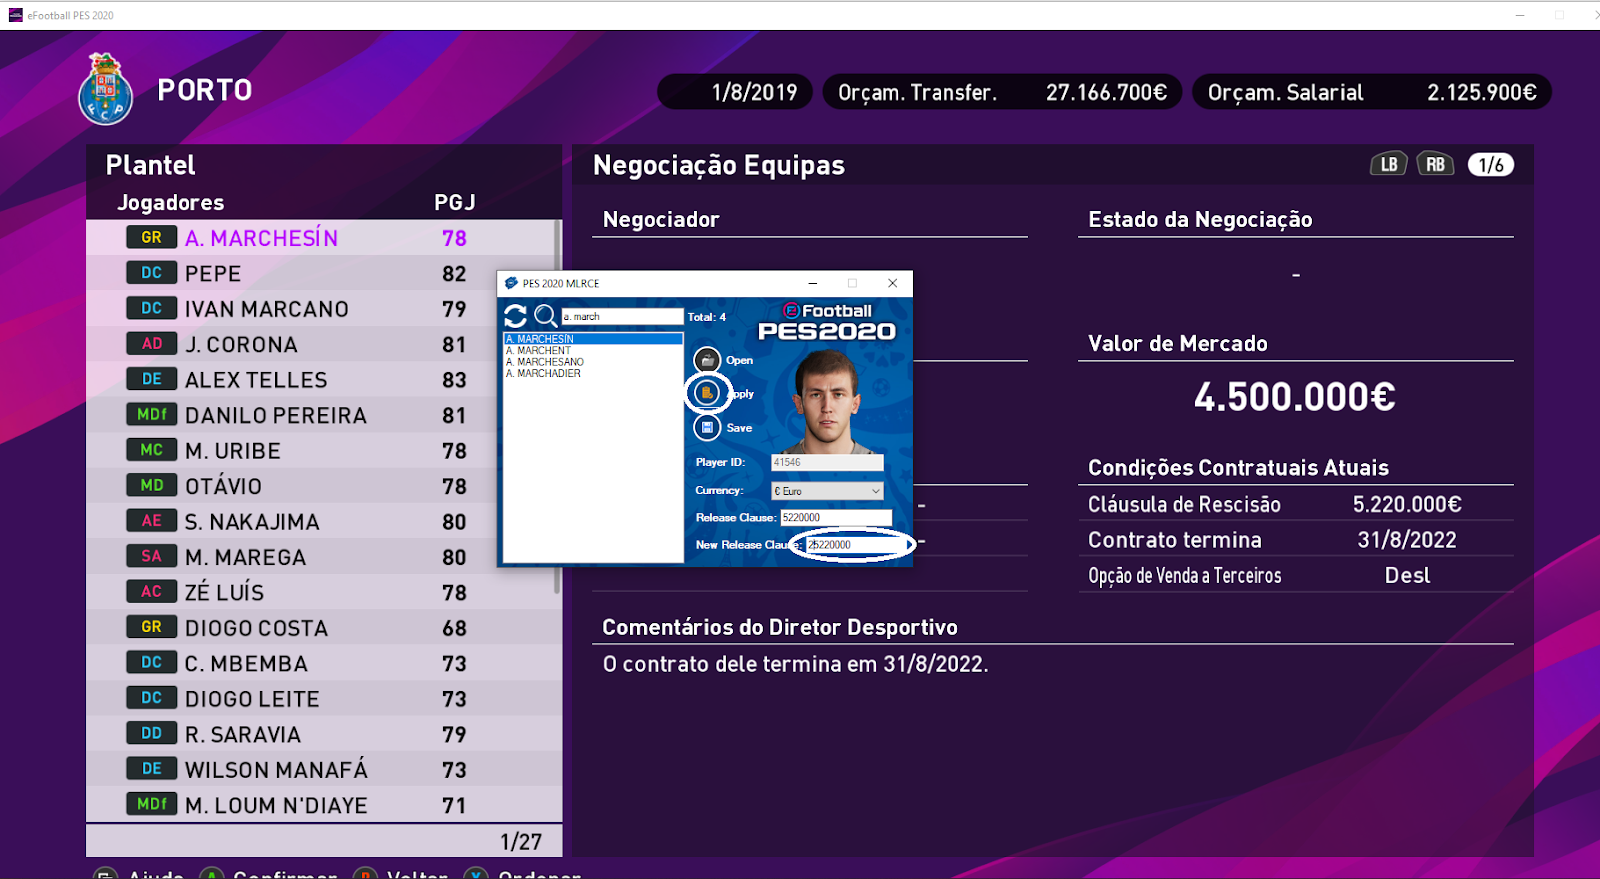
Task: Click the DE badge beside Alex Telles
Action: [x=152, y=379]
